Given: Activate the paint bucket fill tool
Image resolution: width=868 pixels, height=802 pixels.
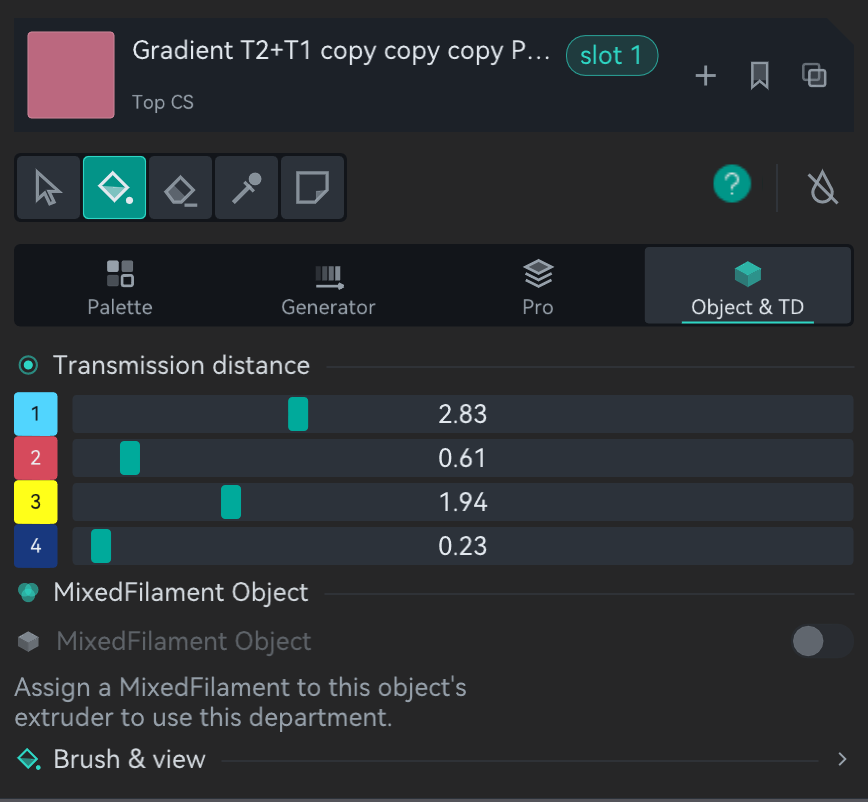Looking at the screenshot, I should pos(115,188).
